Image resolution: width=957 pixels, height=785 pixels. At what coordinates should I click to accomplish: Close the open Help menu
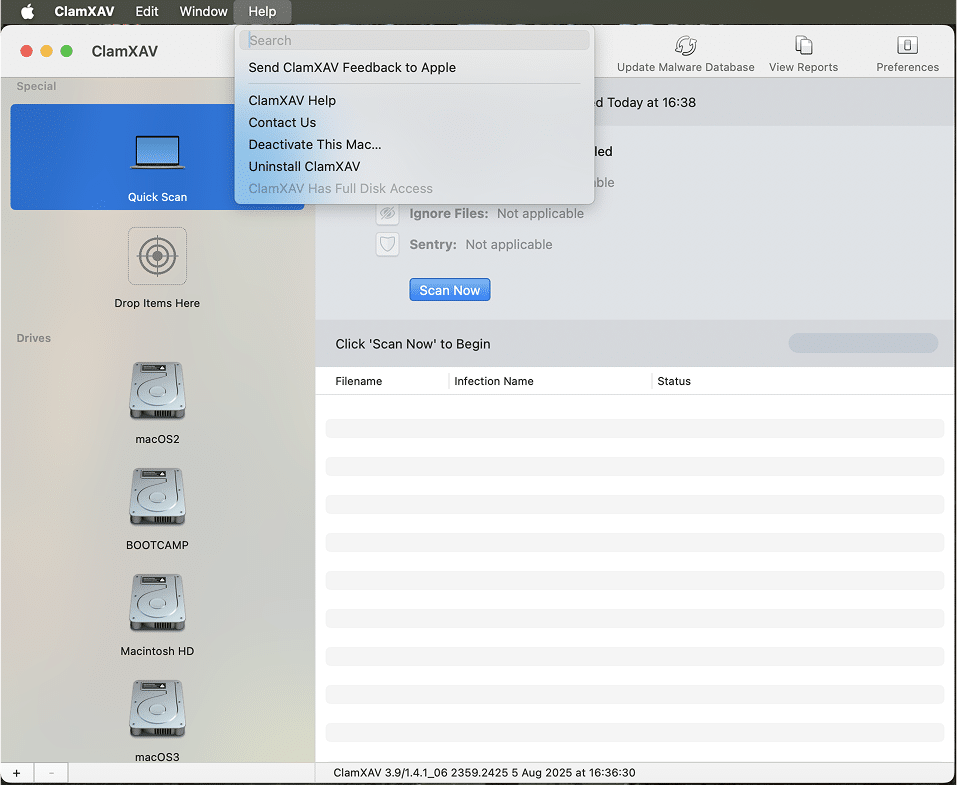click(x=262, y=12)
